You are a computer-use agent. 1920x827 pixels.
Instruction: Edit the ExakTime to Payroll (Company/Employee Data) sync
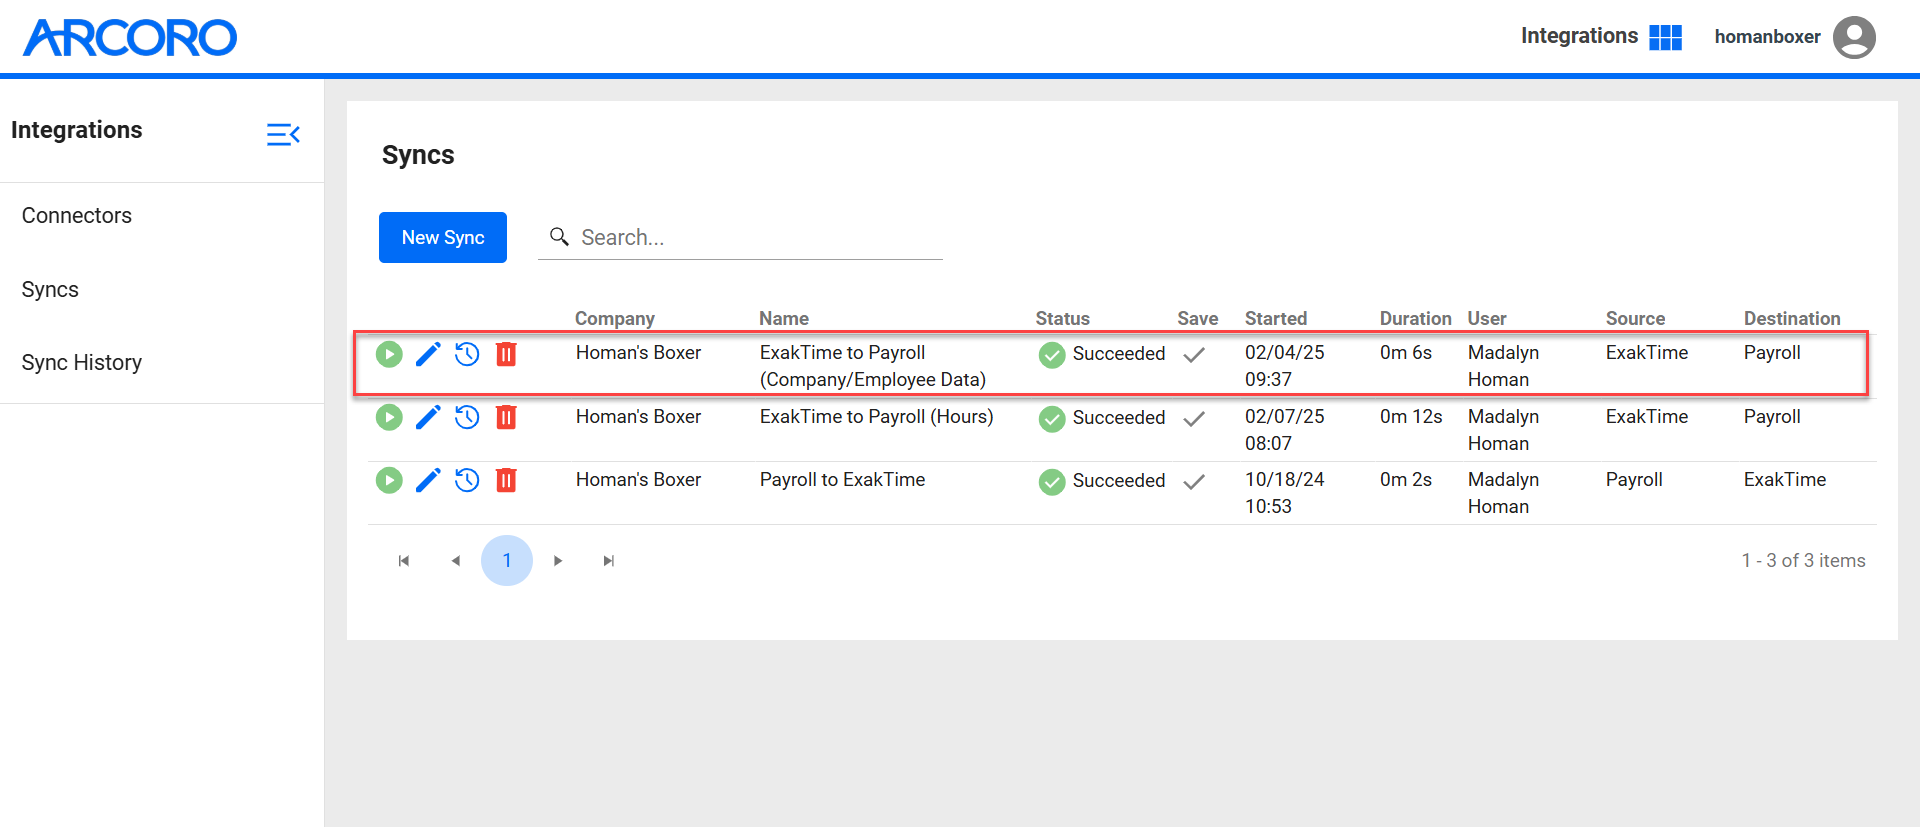(428, 354)
